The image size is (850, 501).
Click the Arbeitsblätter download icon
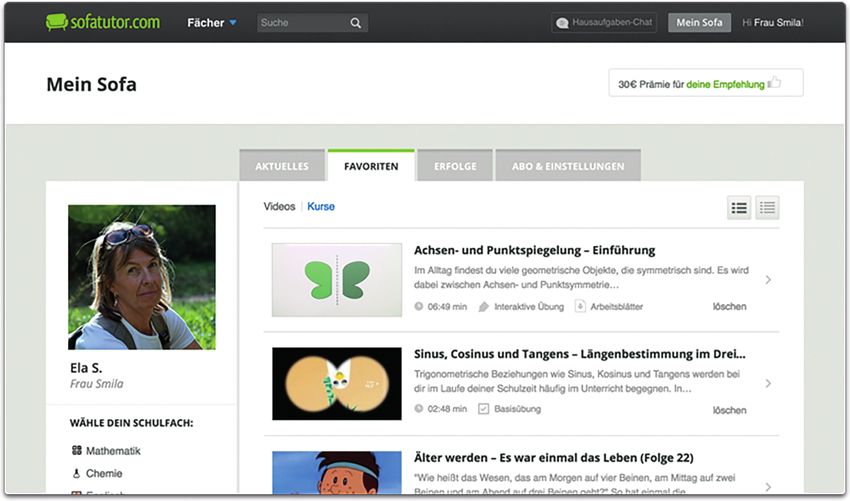(x=580, y=306)
